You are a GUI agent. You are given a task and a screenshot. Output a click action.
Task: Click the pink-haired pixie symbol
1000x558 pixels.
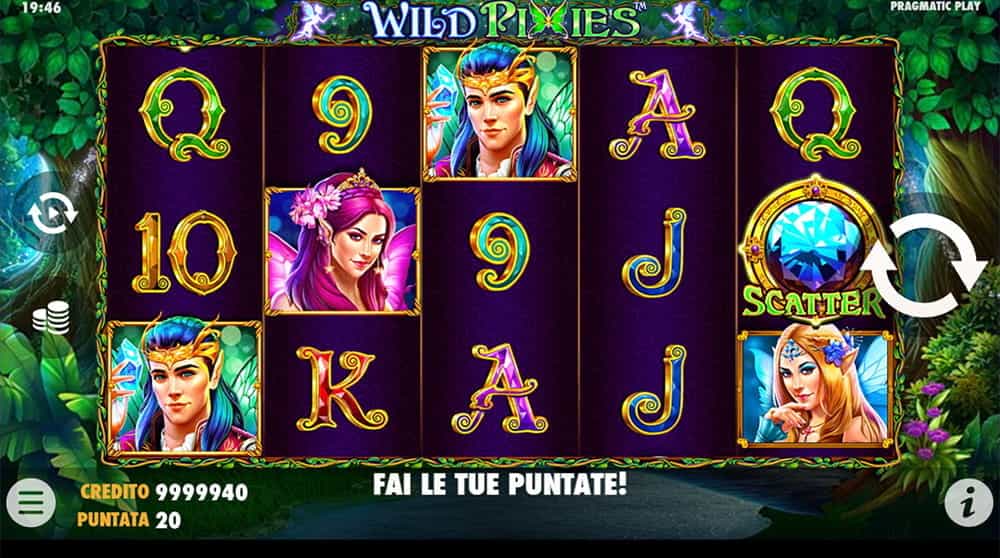[342, 251]
